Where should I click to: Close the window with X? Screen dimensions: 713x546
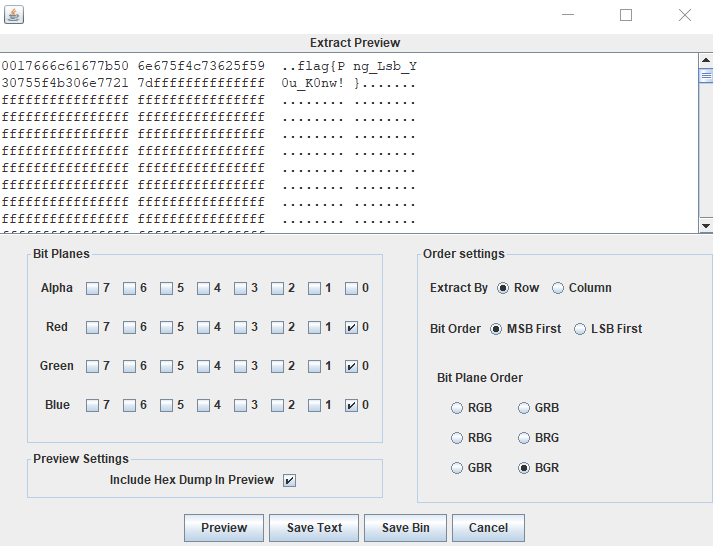(x=685, y=15)
